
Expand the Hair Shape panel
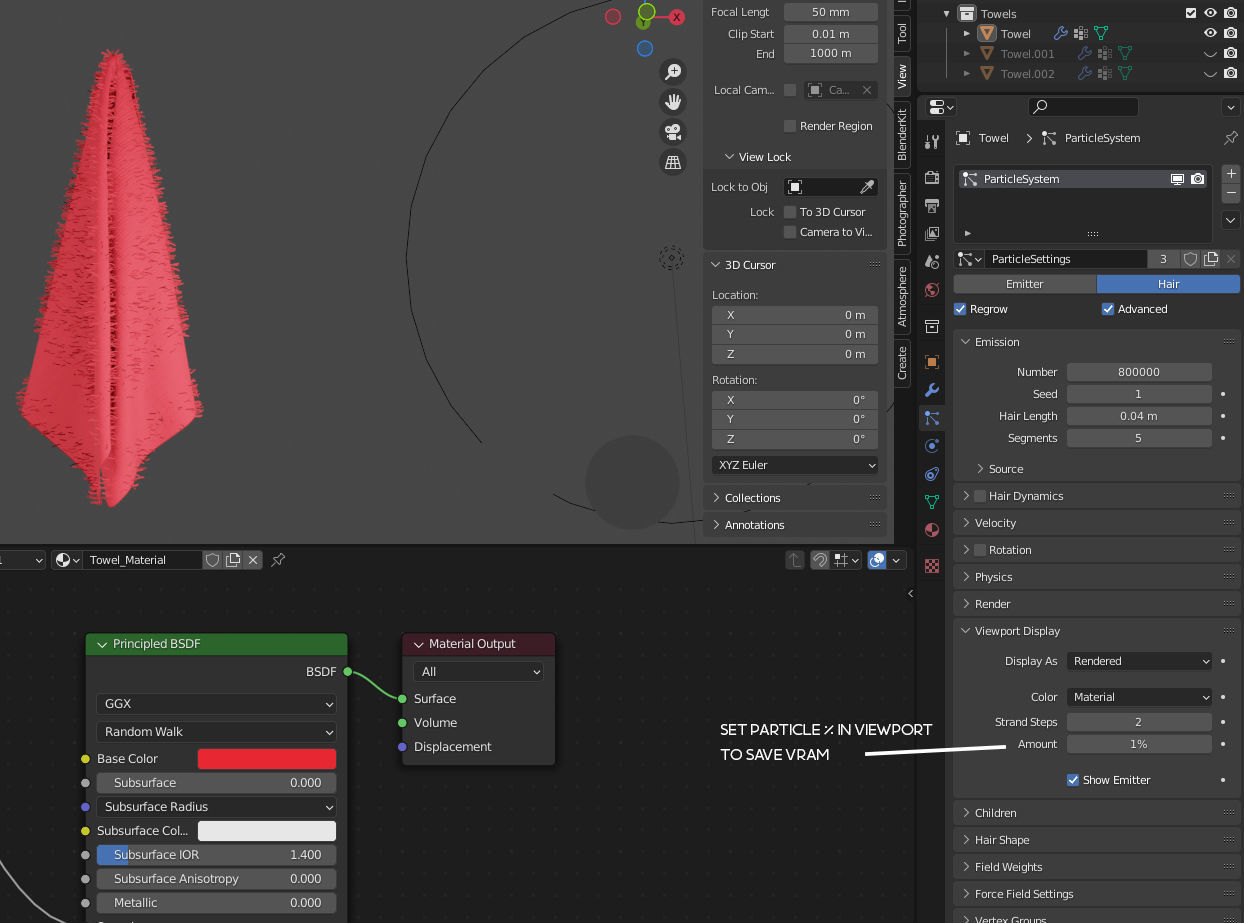point(1096,840)
